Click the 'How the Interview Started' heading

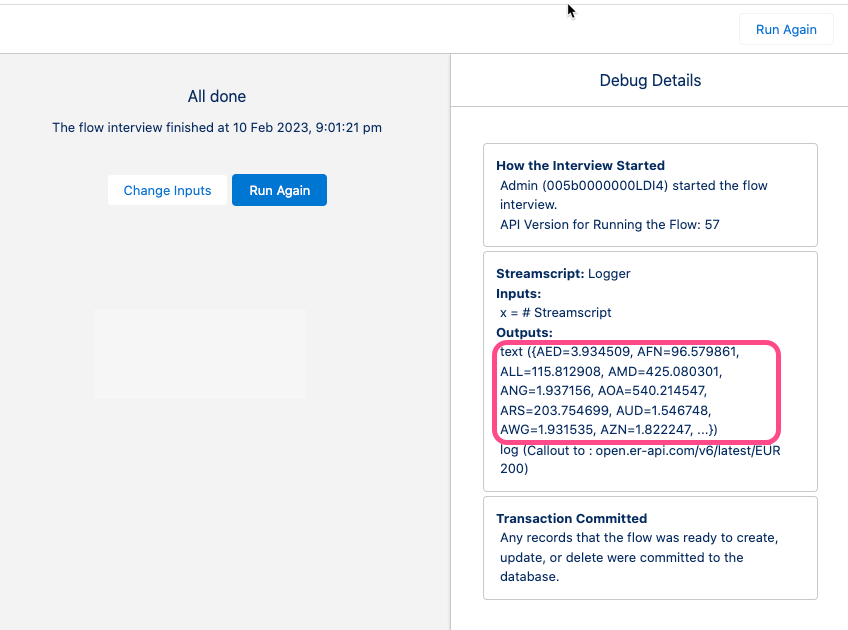[x=580, y=166]
